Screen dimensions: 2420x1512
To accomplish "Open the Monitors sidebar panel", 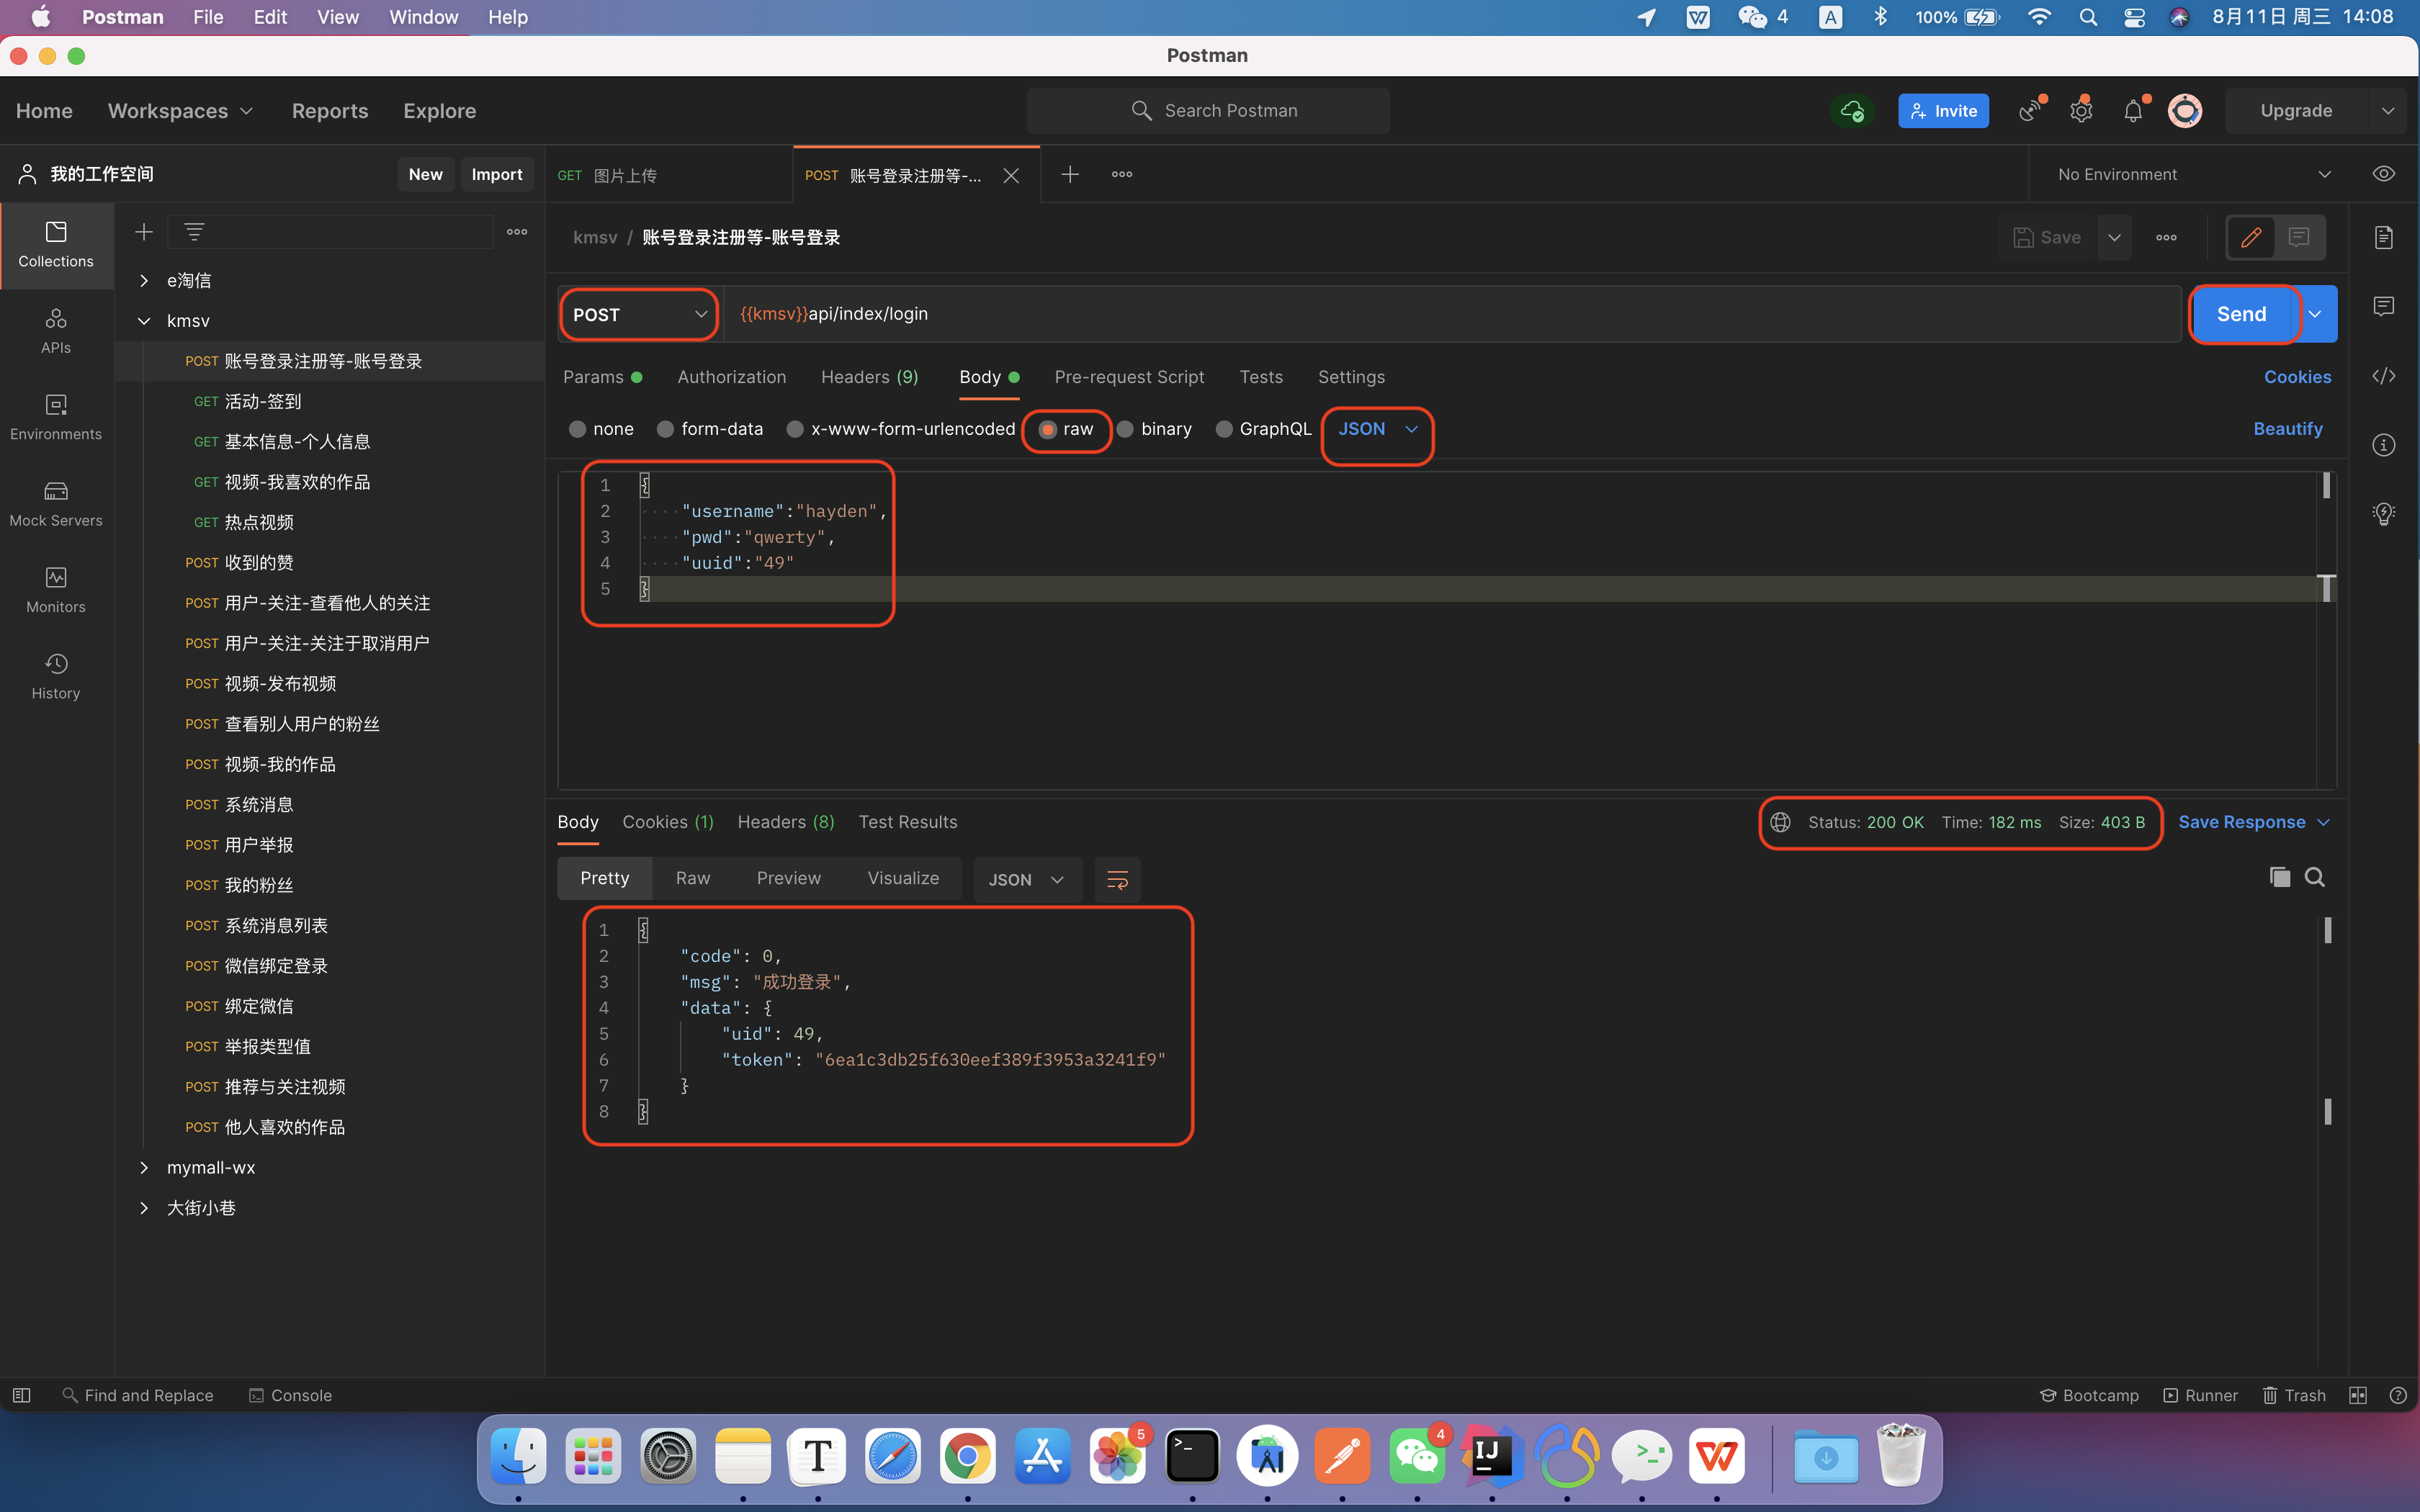I will 56,590.
